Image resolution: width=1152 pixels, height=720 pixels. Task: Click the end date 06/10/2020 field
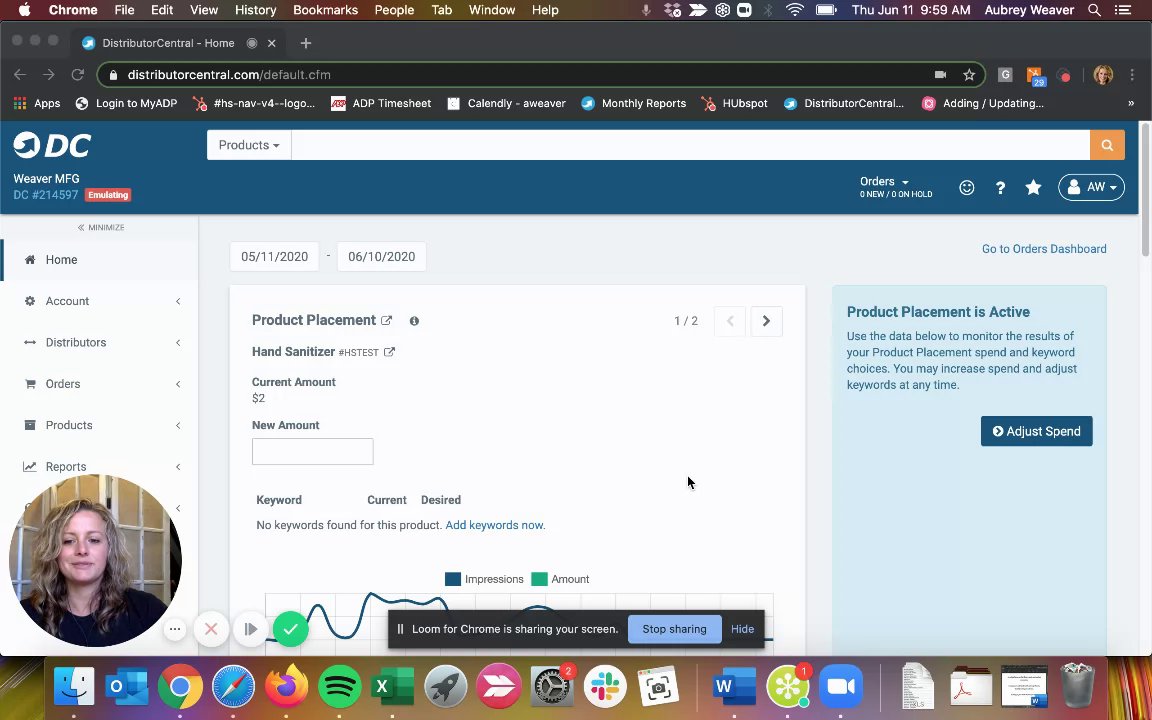[x=381, y=256]
